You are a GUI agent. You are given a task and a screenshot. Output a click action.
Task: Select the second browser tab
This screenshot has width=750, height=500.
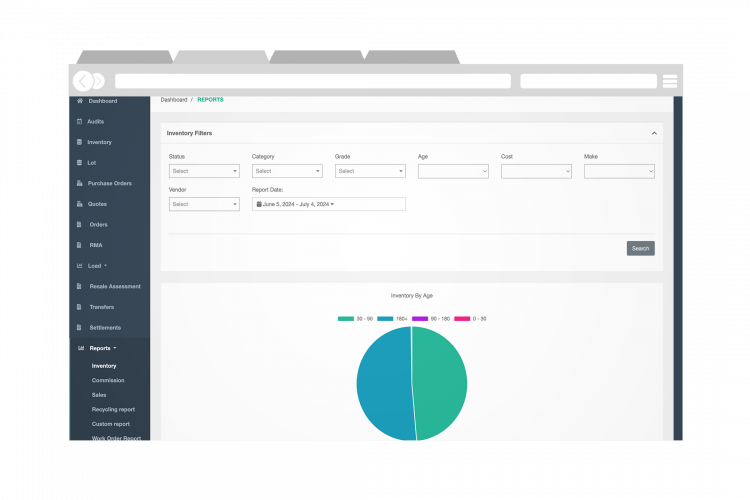click(221, 57)
